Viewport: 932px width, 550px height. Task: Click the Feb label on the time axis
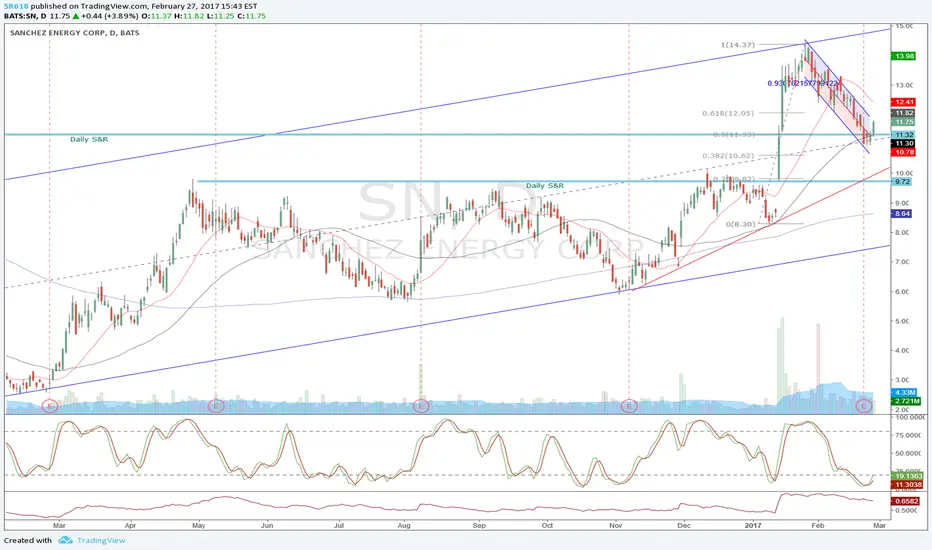pos(818,526)
